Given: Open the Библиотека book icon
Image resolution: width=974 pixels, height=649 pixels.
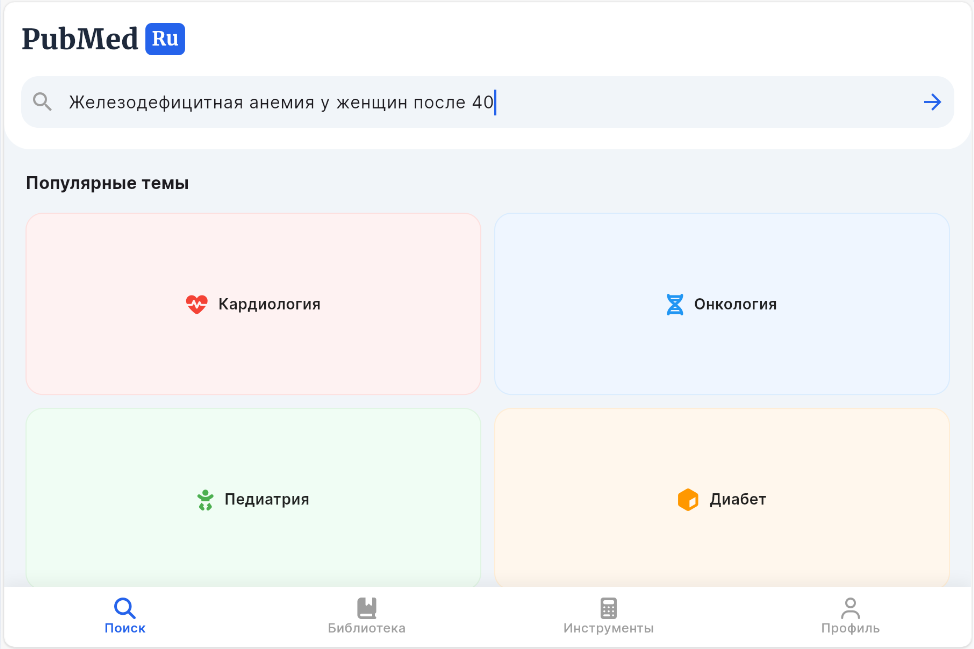Looking at the screenshot, I should click(366, 607).
